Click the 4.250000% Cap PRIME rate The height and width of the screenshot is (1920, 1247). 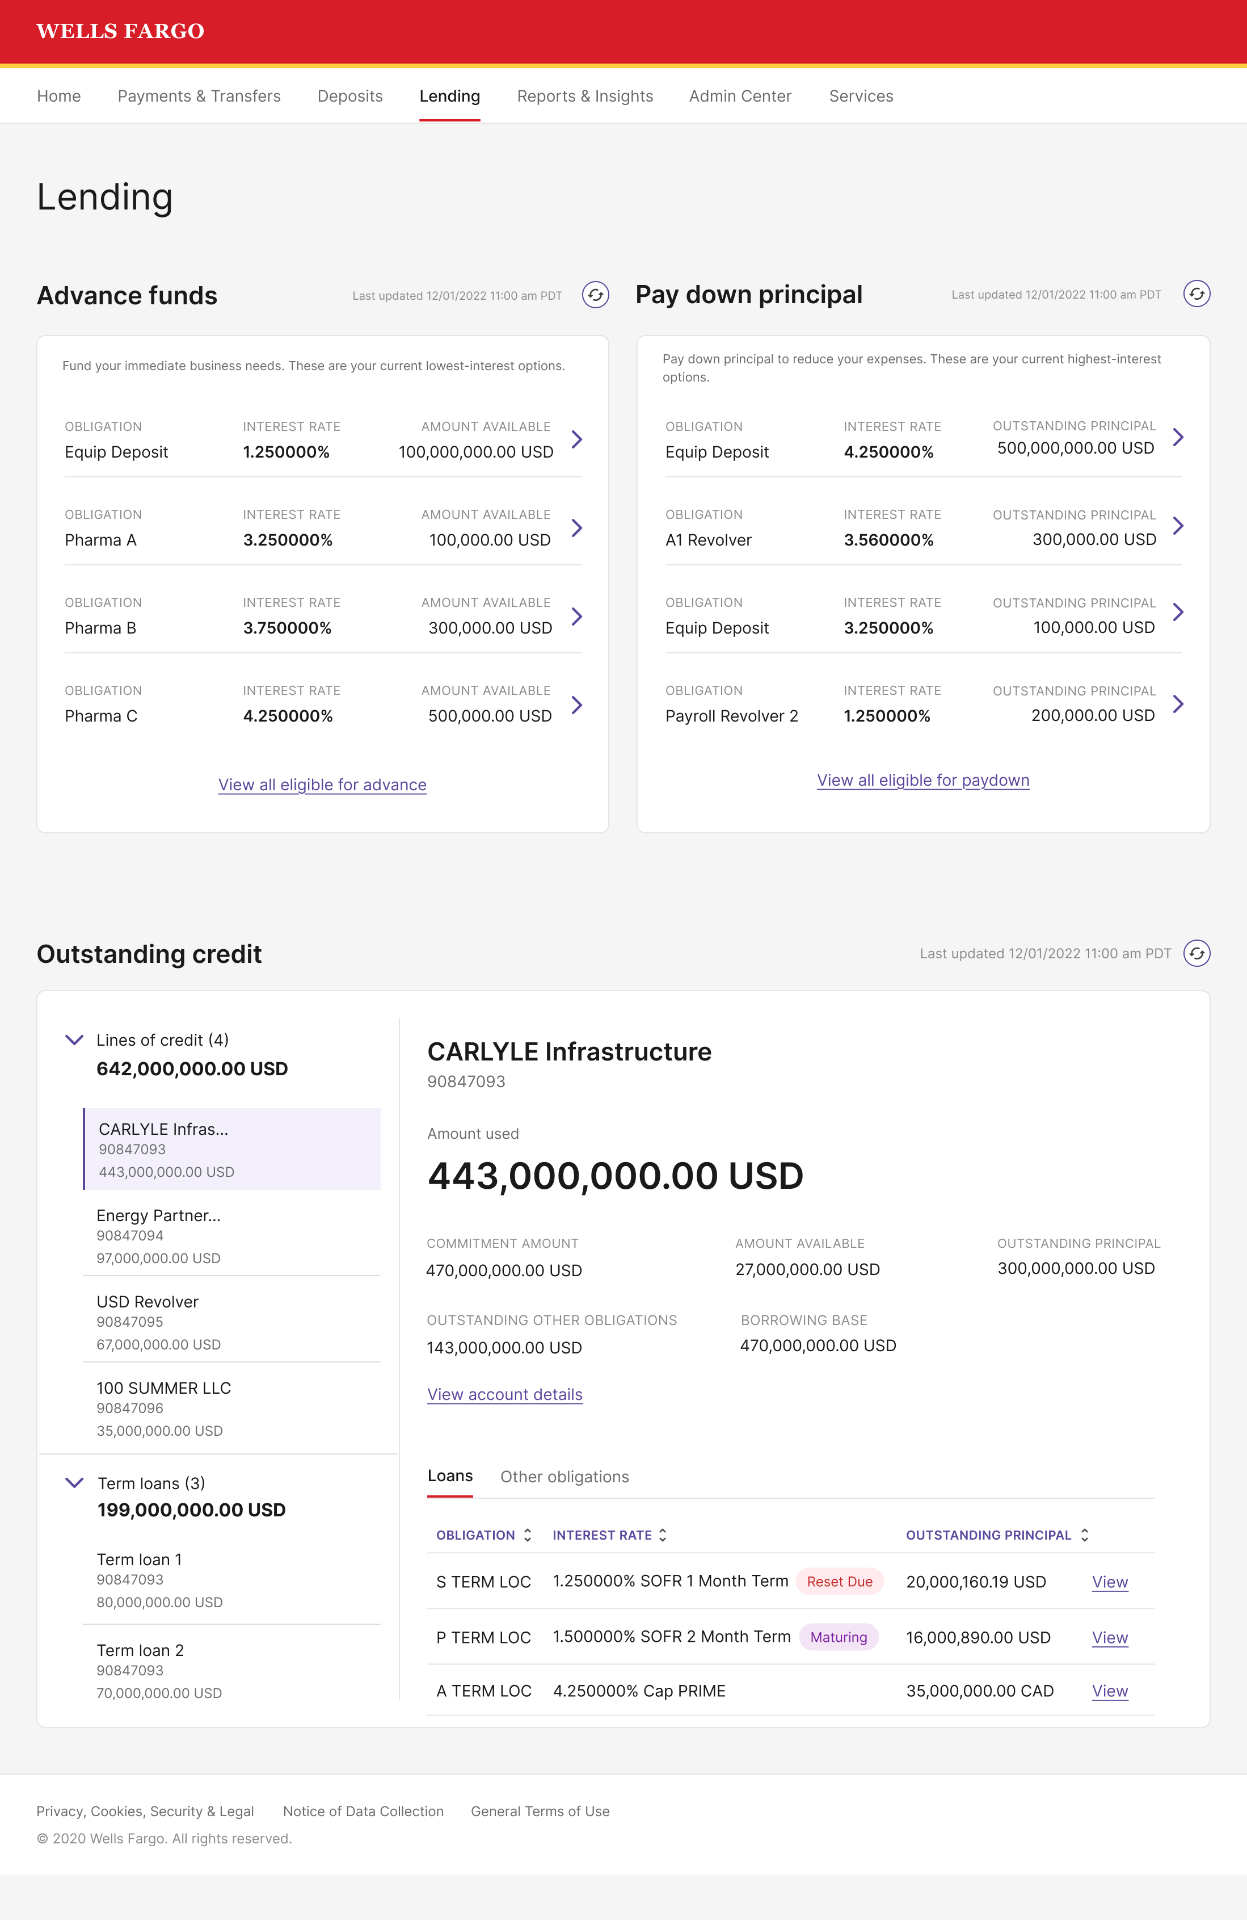click(639, 1691)
